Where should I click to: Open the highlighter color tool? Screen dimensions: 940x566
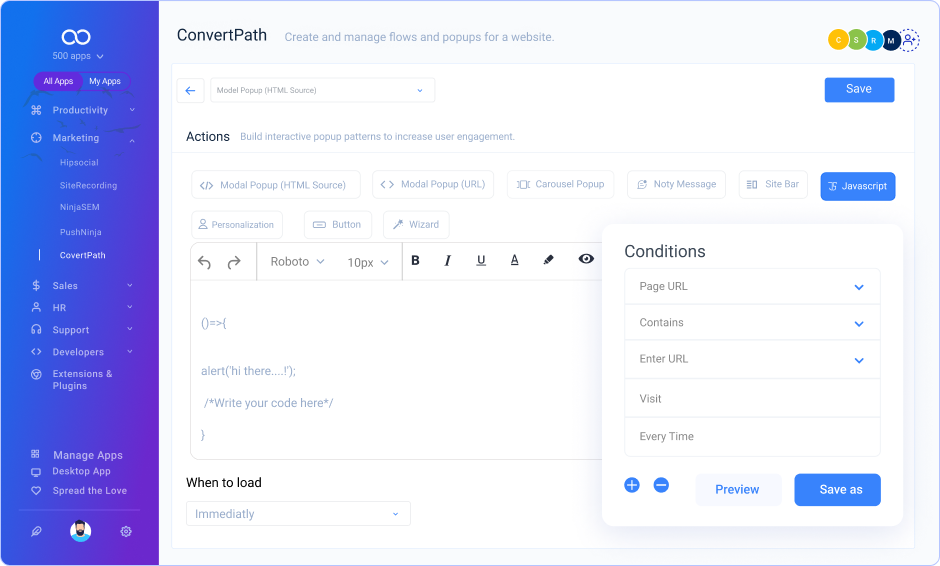click(548, 260)
